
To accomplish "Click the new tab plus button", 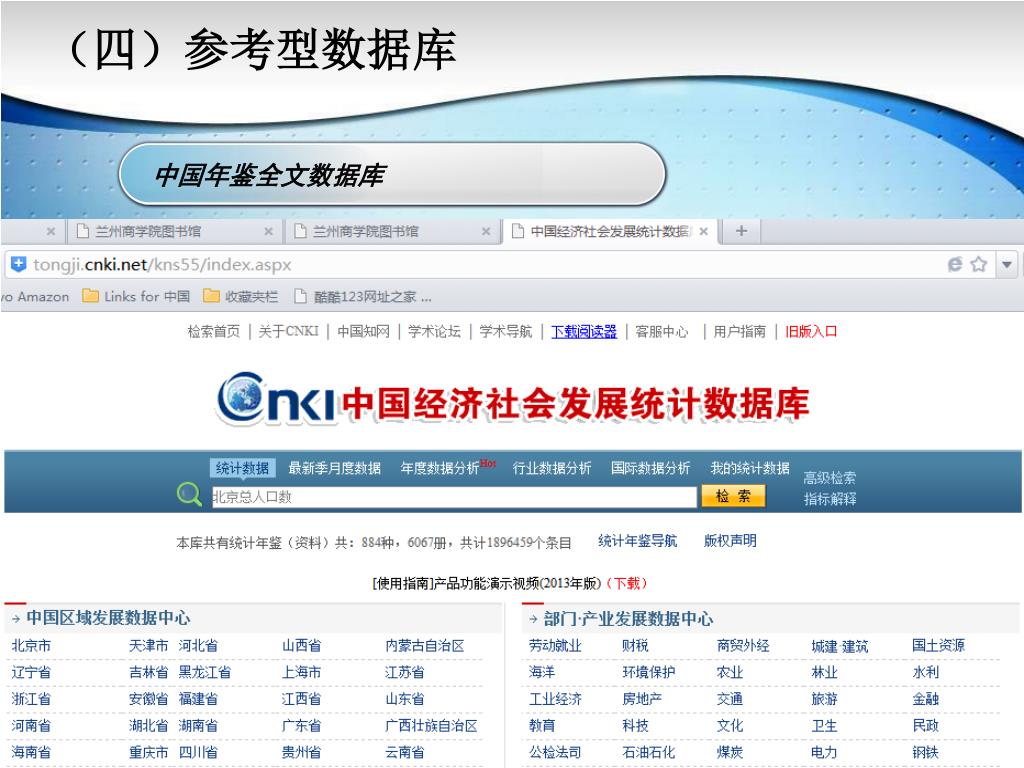I will coord(741,231).
